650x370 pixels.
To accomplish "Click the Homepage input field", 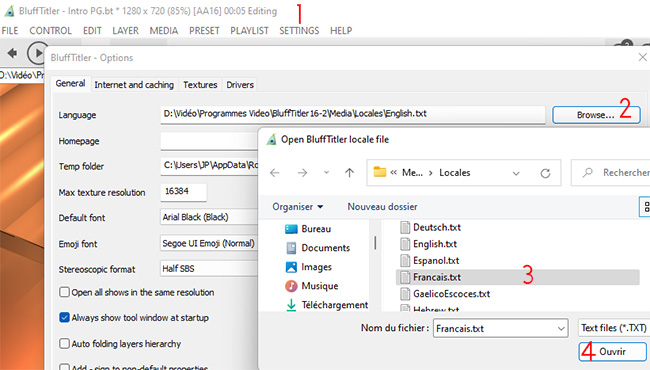I will 209,141.
